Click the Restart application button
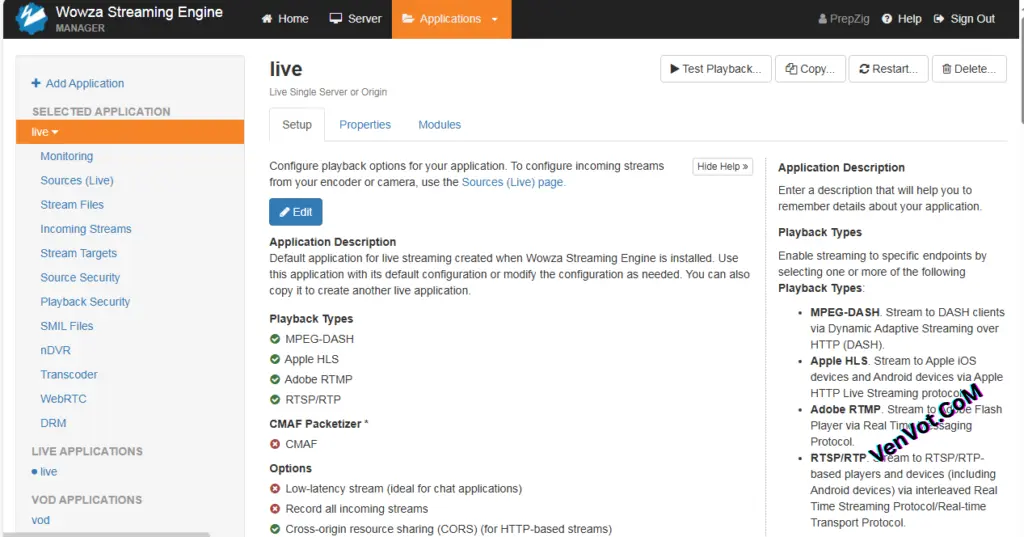1024x537 pixels. (x=888, y=69)
